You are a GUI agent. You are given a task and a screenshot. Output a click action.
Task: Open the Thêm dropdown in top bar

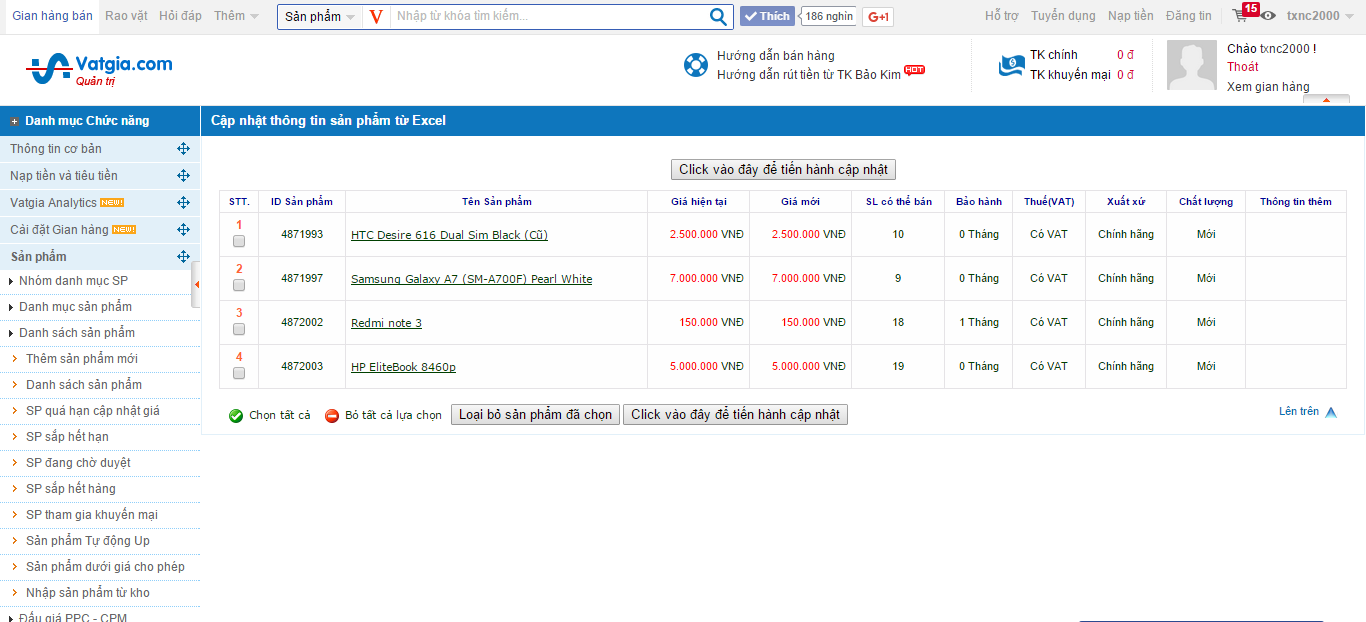236,16
